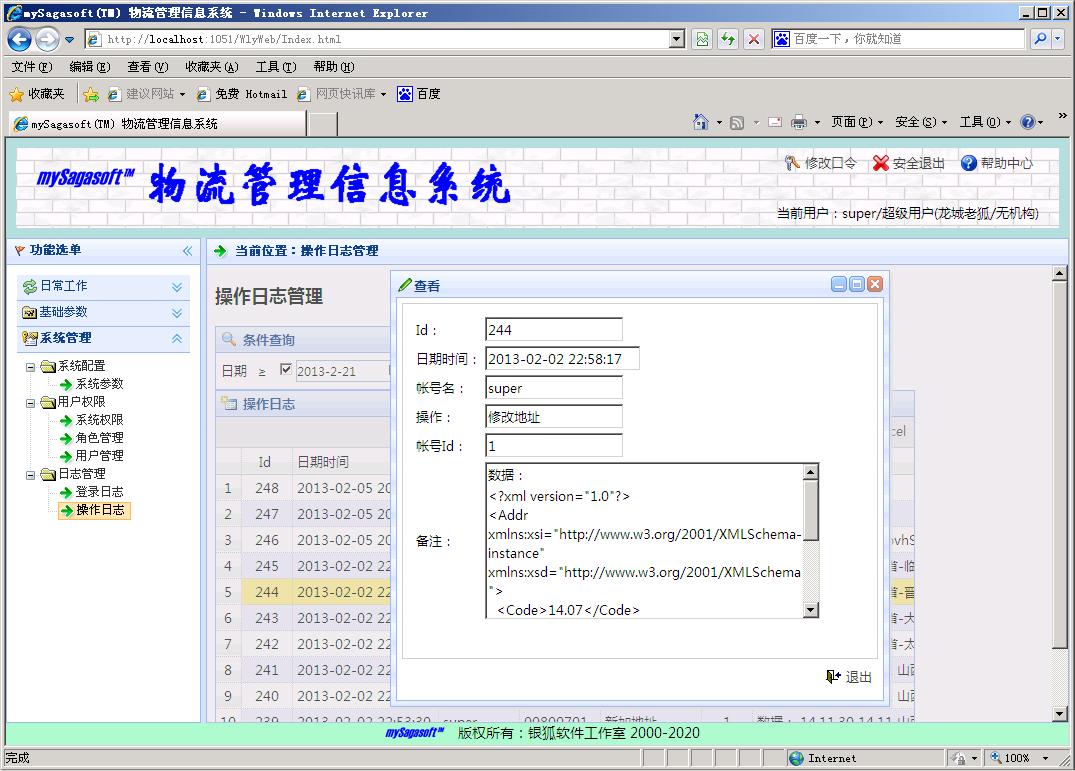This screenshot has width=1075, height=771.
Task: Open the 用户管理 tree item
Action: tap(99, 455)
